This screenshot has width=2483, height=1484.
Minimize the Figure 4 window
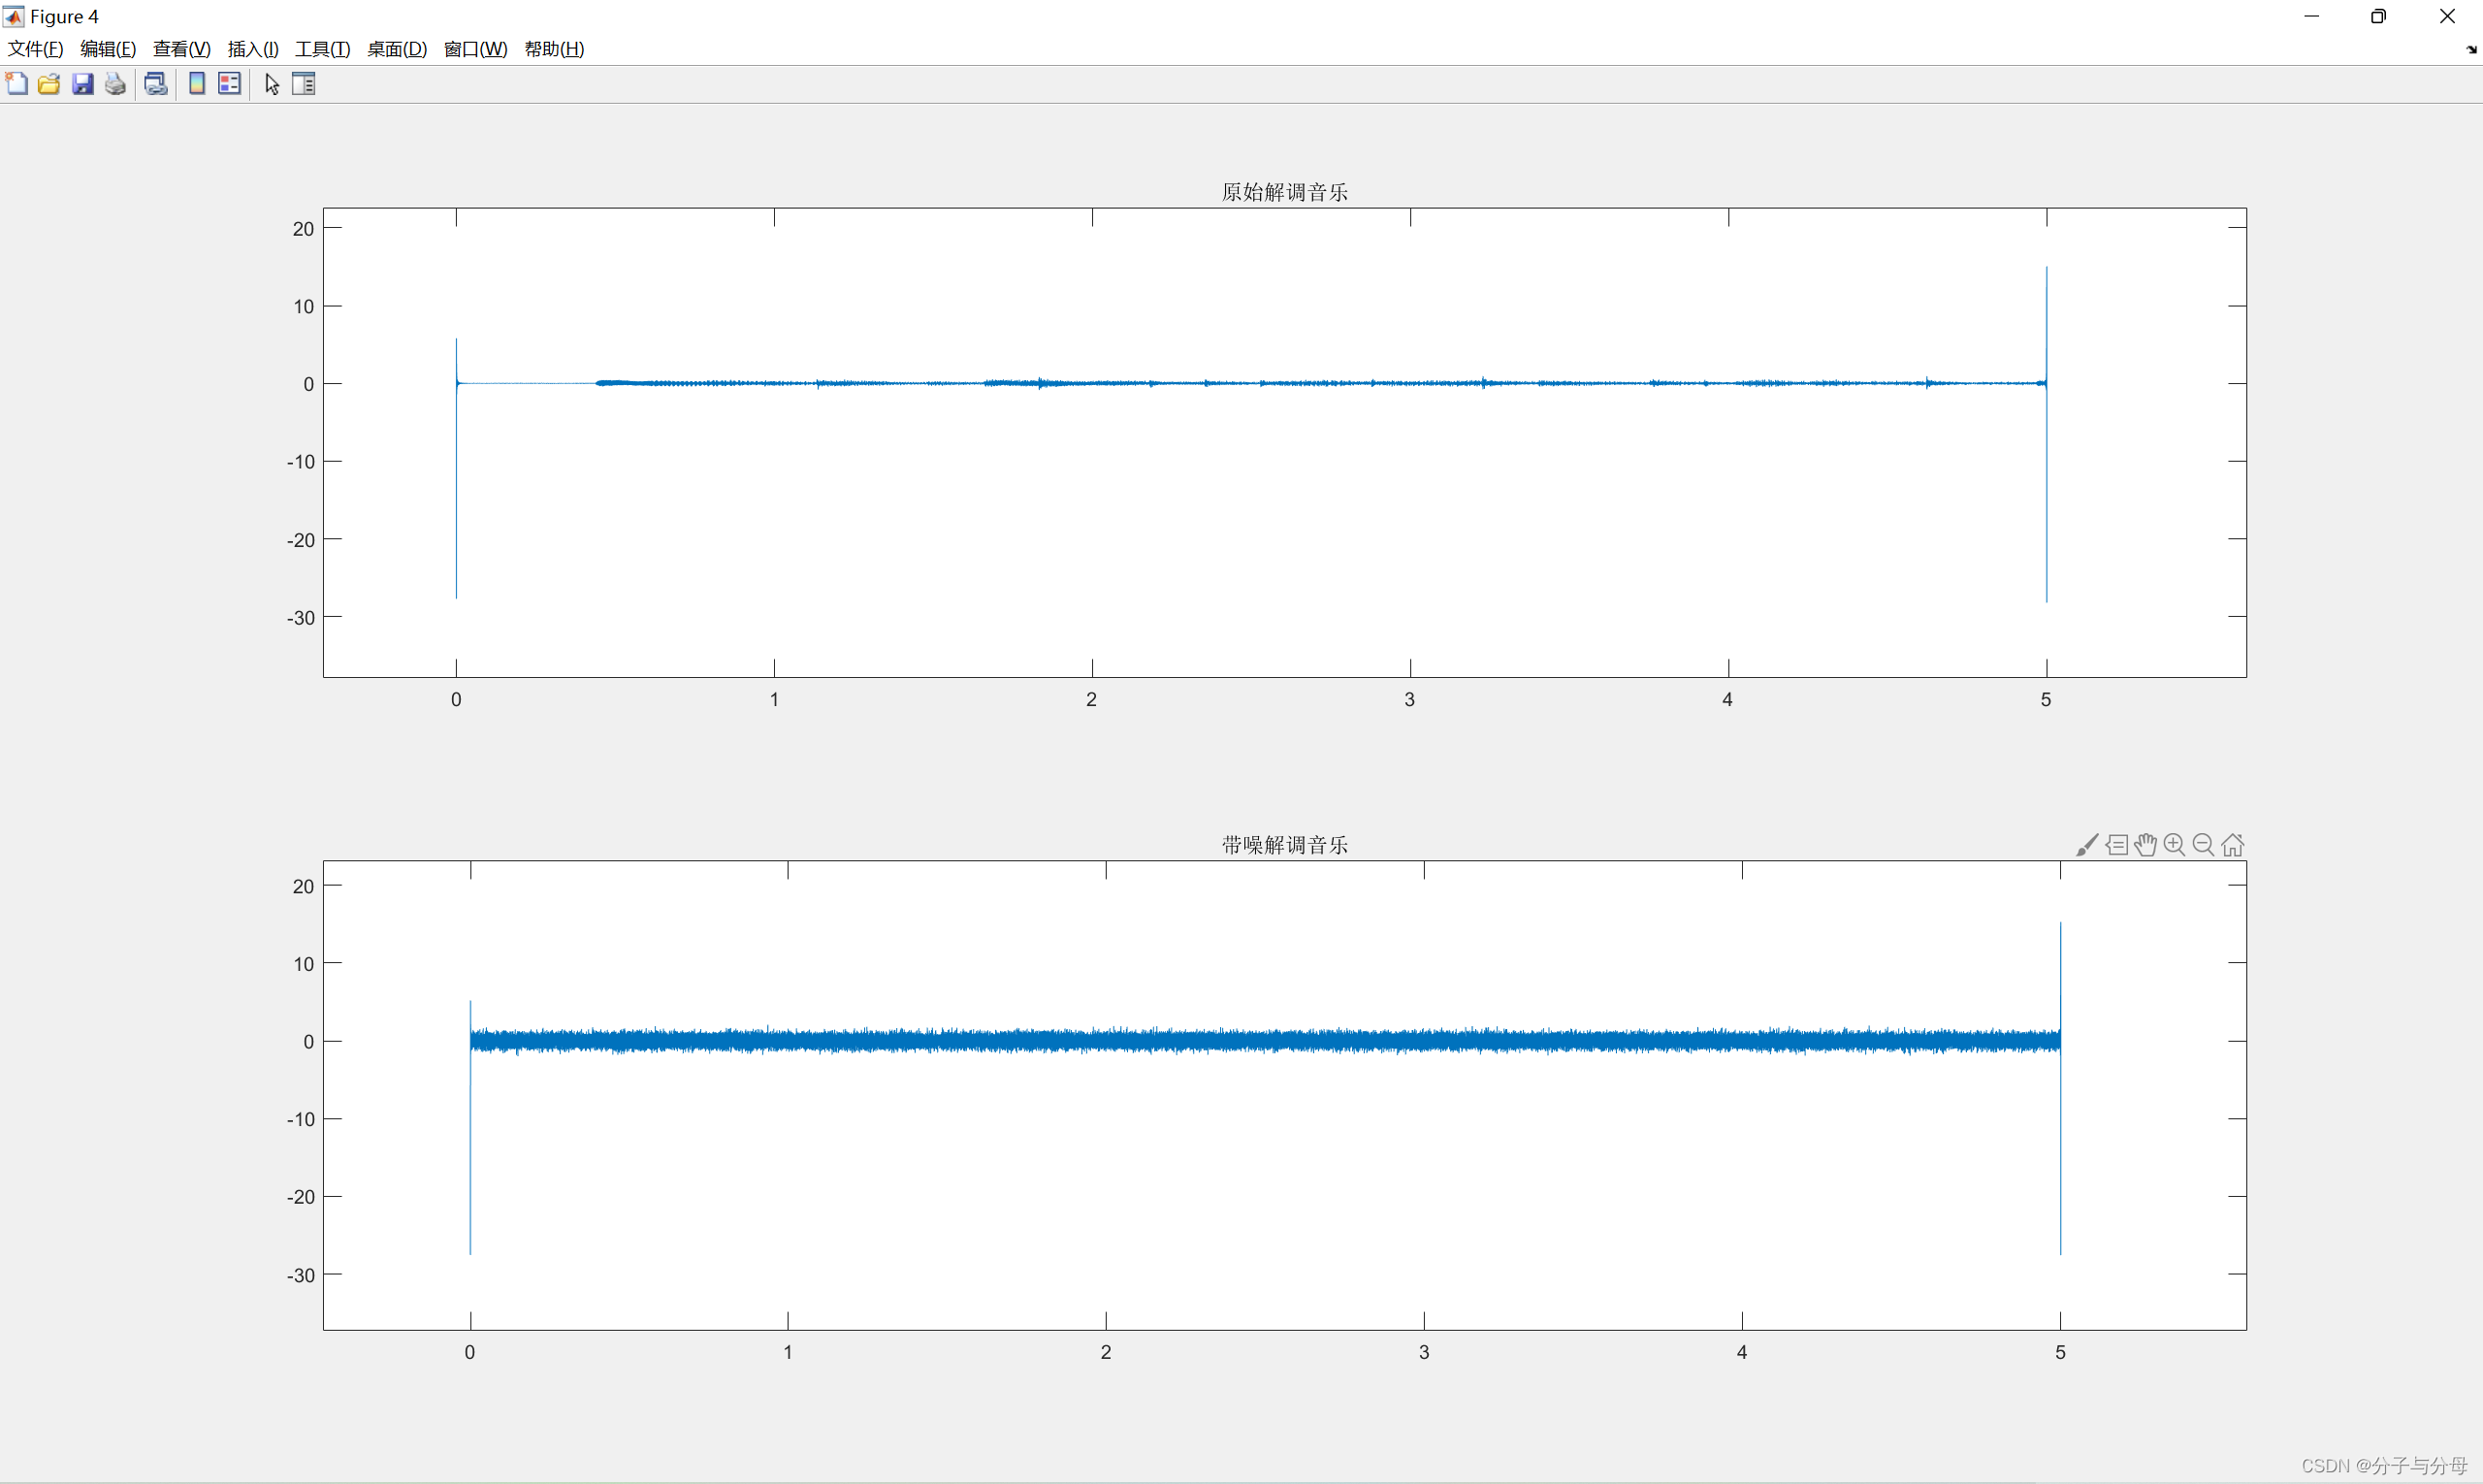[2311, 16]
